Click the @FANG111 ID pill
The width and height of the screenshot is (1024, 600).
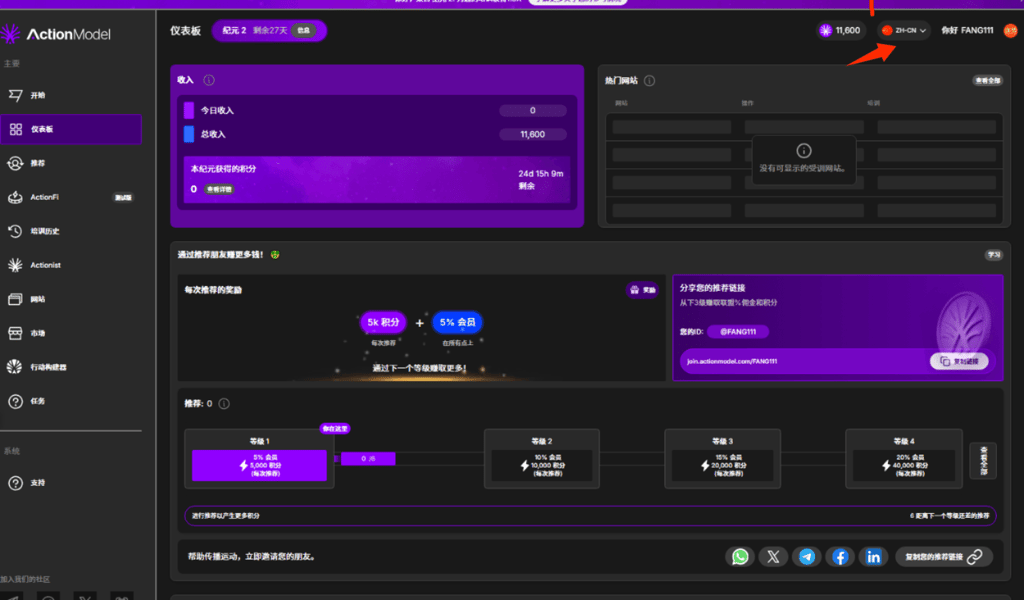click(738, 332)
